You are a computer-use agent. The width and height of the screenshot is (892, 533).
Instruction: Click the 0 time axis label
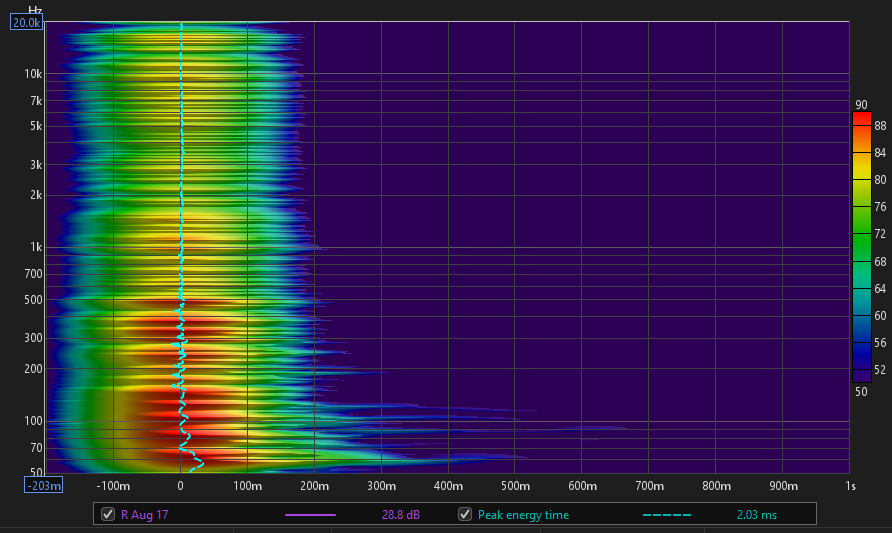point(180,486)
